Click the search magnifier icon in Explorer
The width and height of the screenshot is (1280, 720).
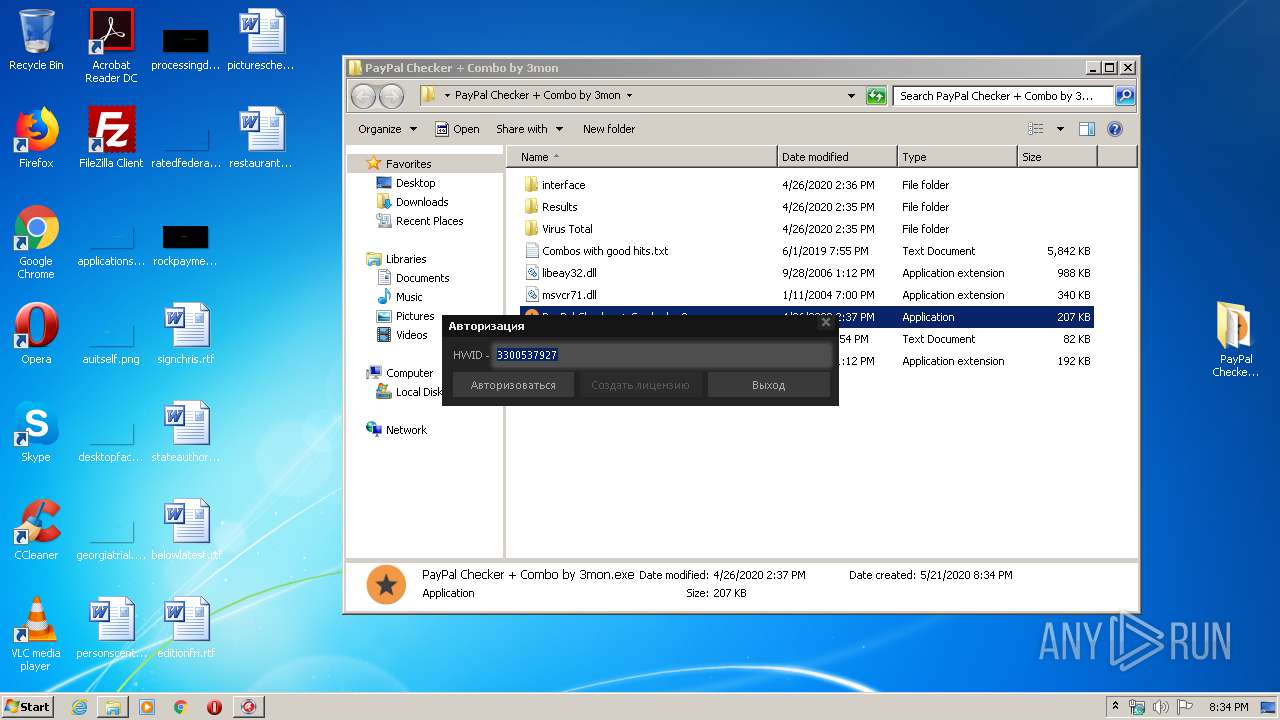[1125, 96]
